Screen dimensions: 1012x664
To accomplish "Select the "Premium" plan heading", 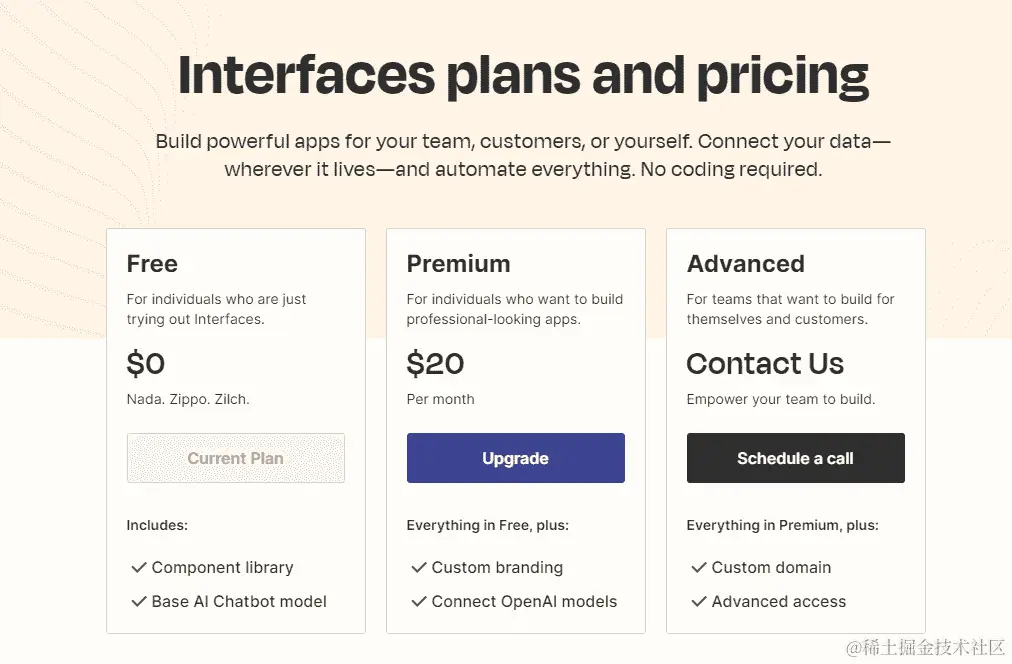I will pyautogui.click(x=459, y=263).
